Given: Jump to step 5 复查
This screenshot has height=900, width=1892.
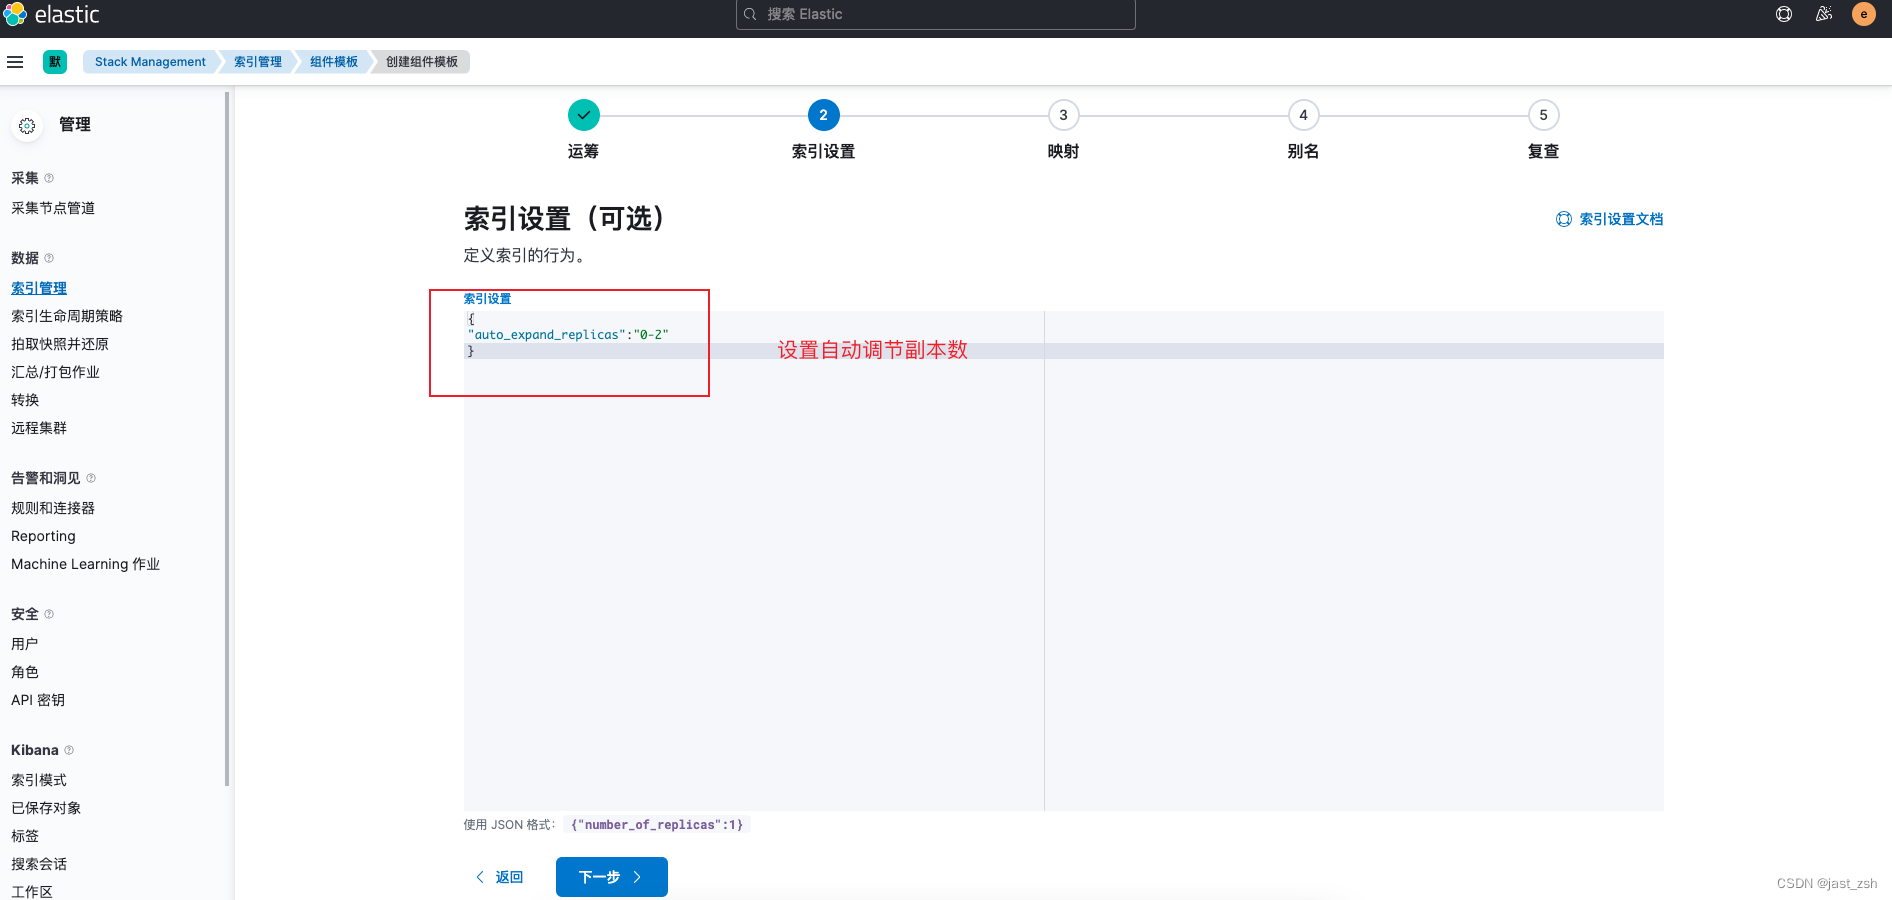Looking at the screenshot, I should [x=1544, y=115].
